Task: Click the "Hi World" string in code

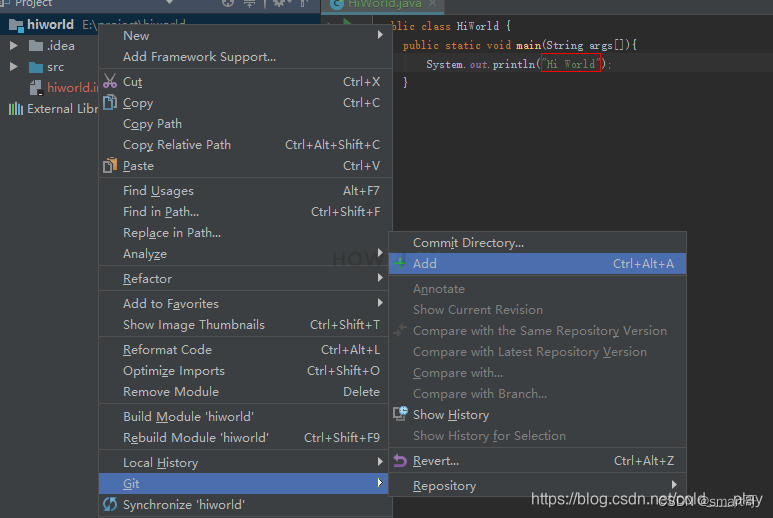Action: pyautogui.click(x=571, y=64)
